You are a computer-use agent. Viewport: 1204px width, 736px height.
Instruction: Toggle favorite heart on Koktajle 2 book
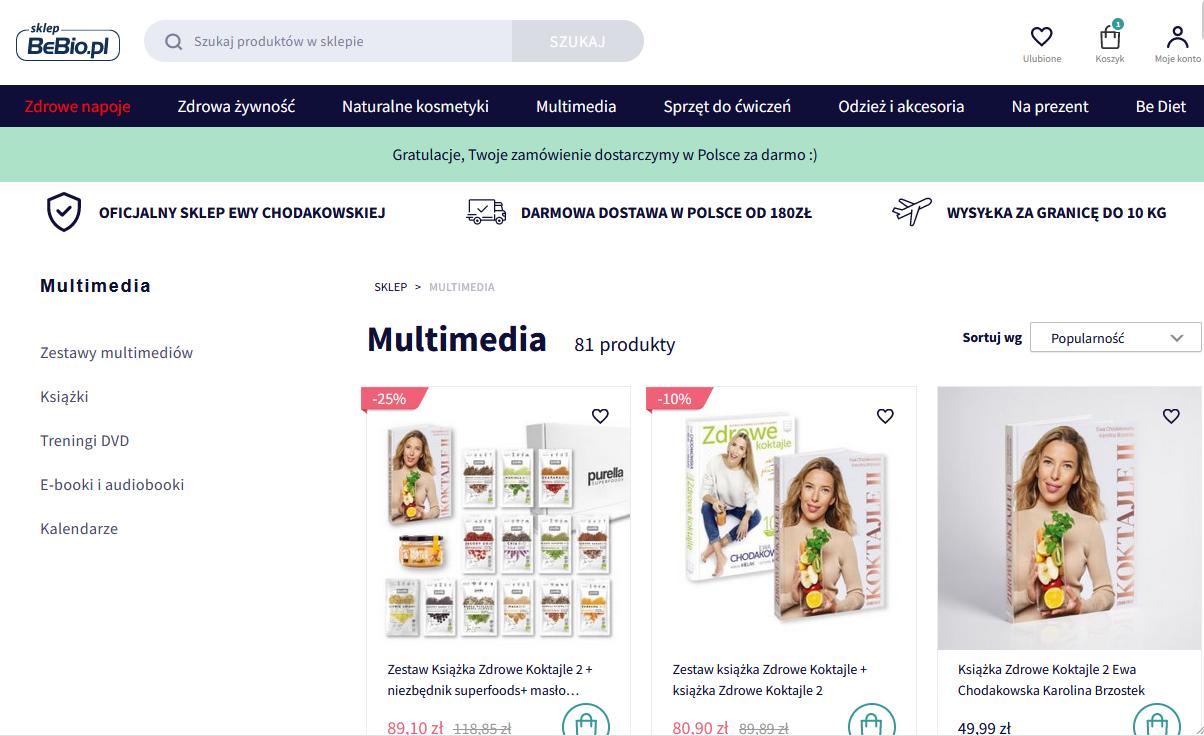coord(1171,416)
